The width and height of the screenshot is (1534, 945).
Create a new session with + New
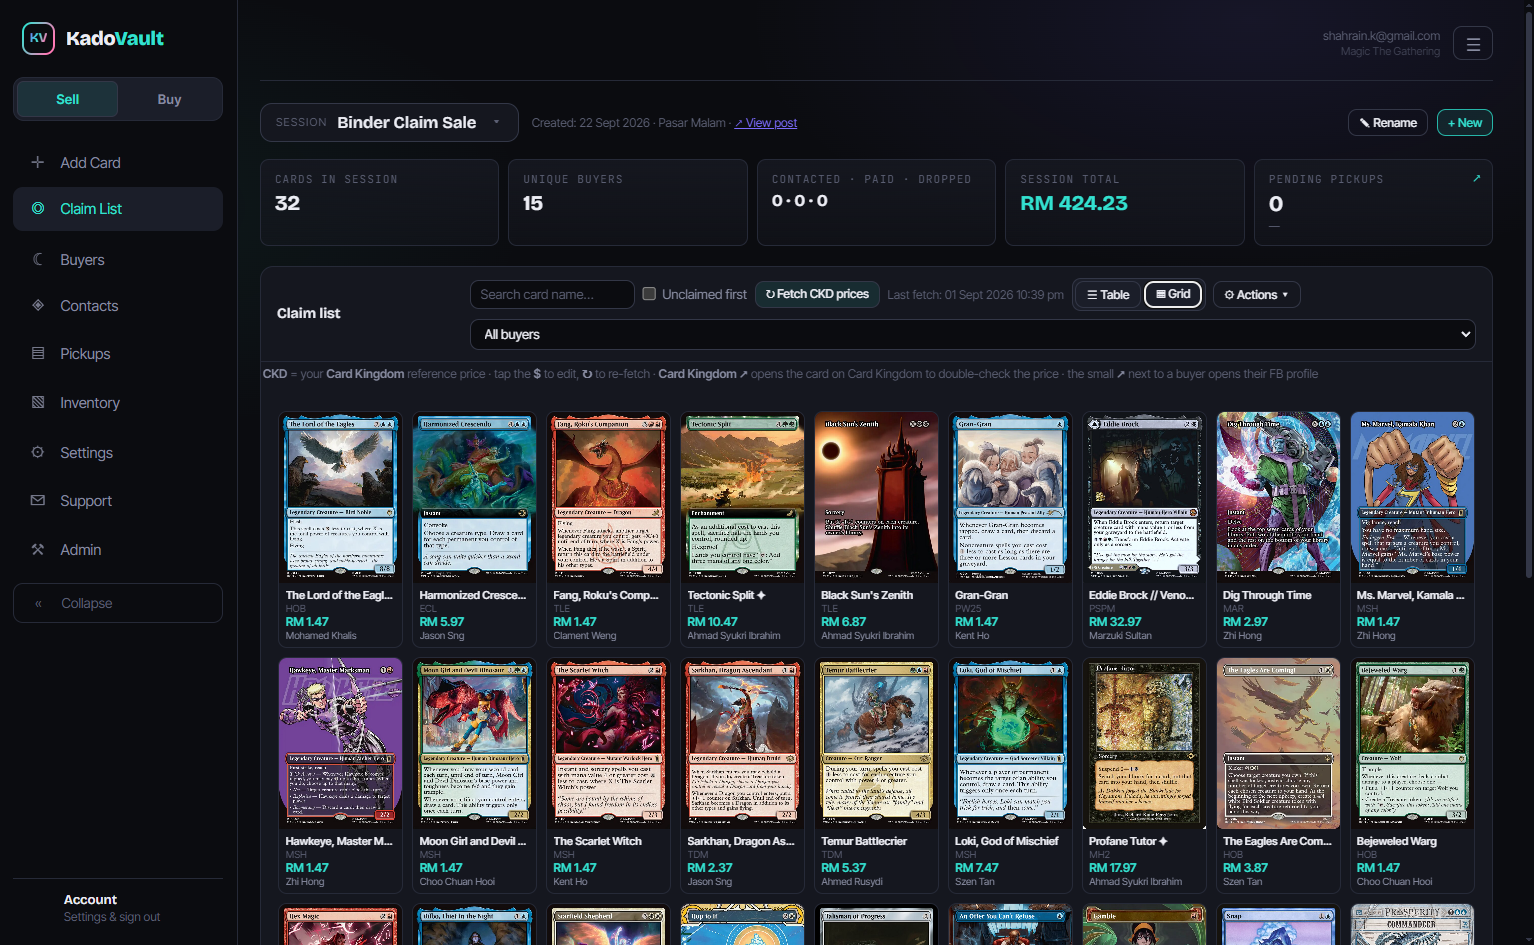point(1464,122)
